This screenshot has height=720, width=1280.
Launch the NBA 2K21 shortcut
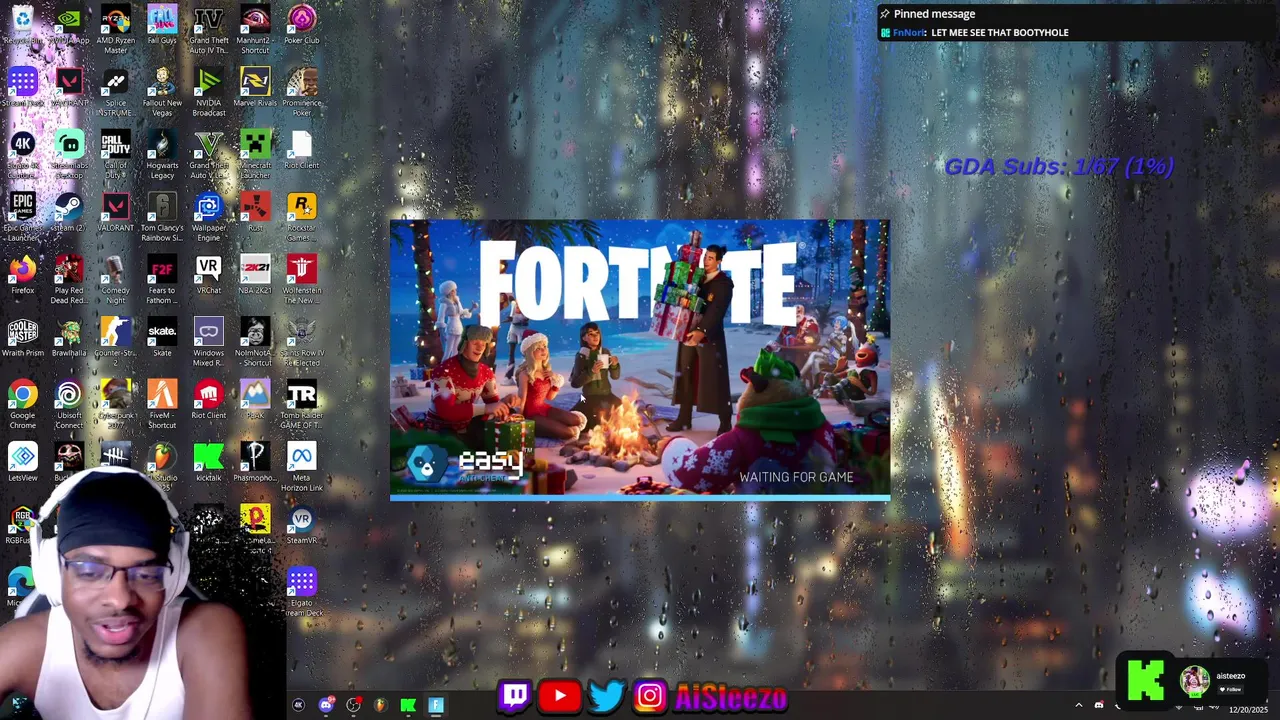pyautogui.click(x=255, y=275)
